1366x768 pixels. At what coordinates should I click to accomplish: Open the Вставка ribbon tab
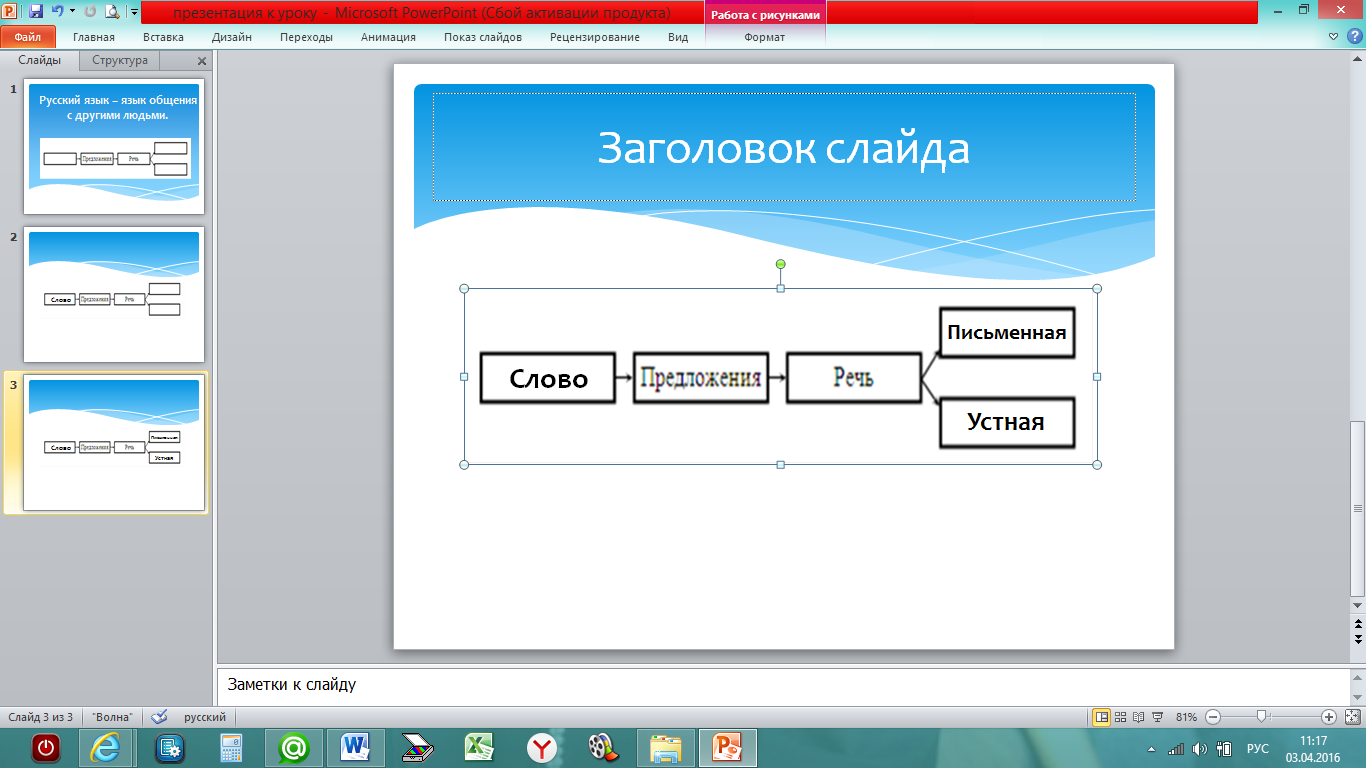point(163,37)
